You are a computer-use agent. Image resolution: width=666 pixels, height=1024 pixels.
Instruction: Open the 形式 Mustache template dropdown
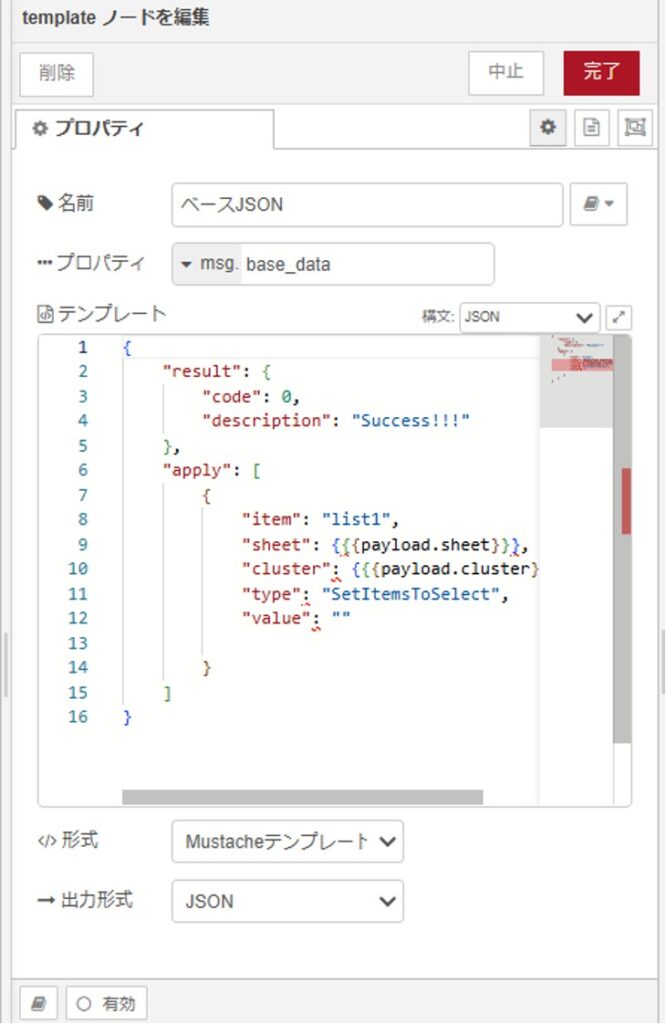(288, 841)
